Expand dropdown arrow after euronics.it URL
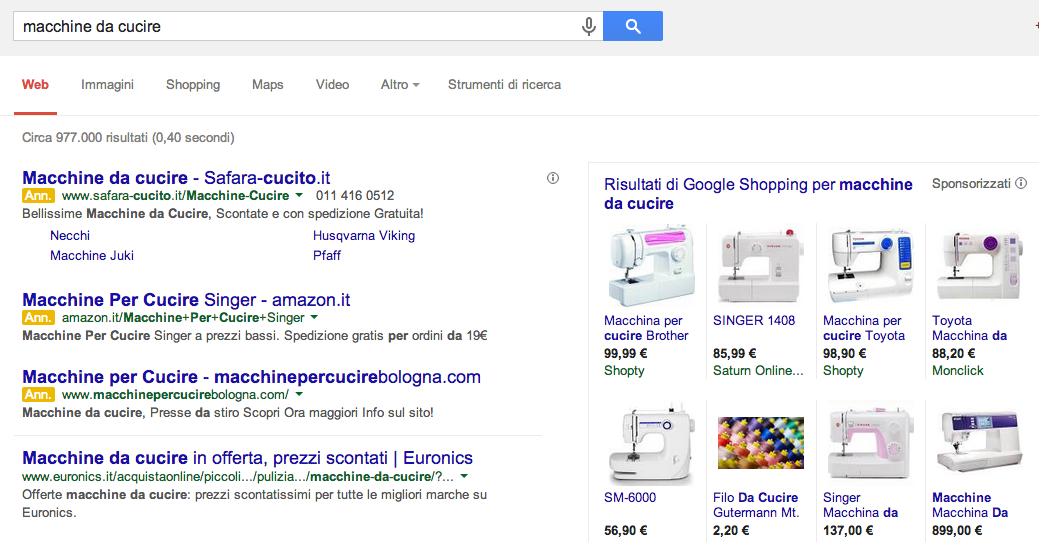 pyautogui.click(x=464, y=476)
